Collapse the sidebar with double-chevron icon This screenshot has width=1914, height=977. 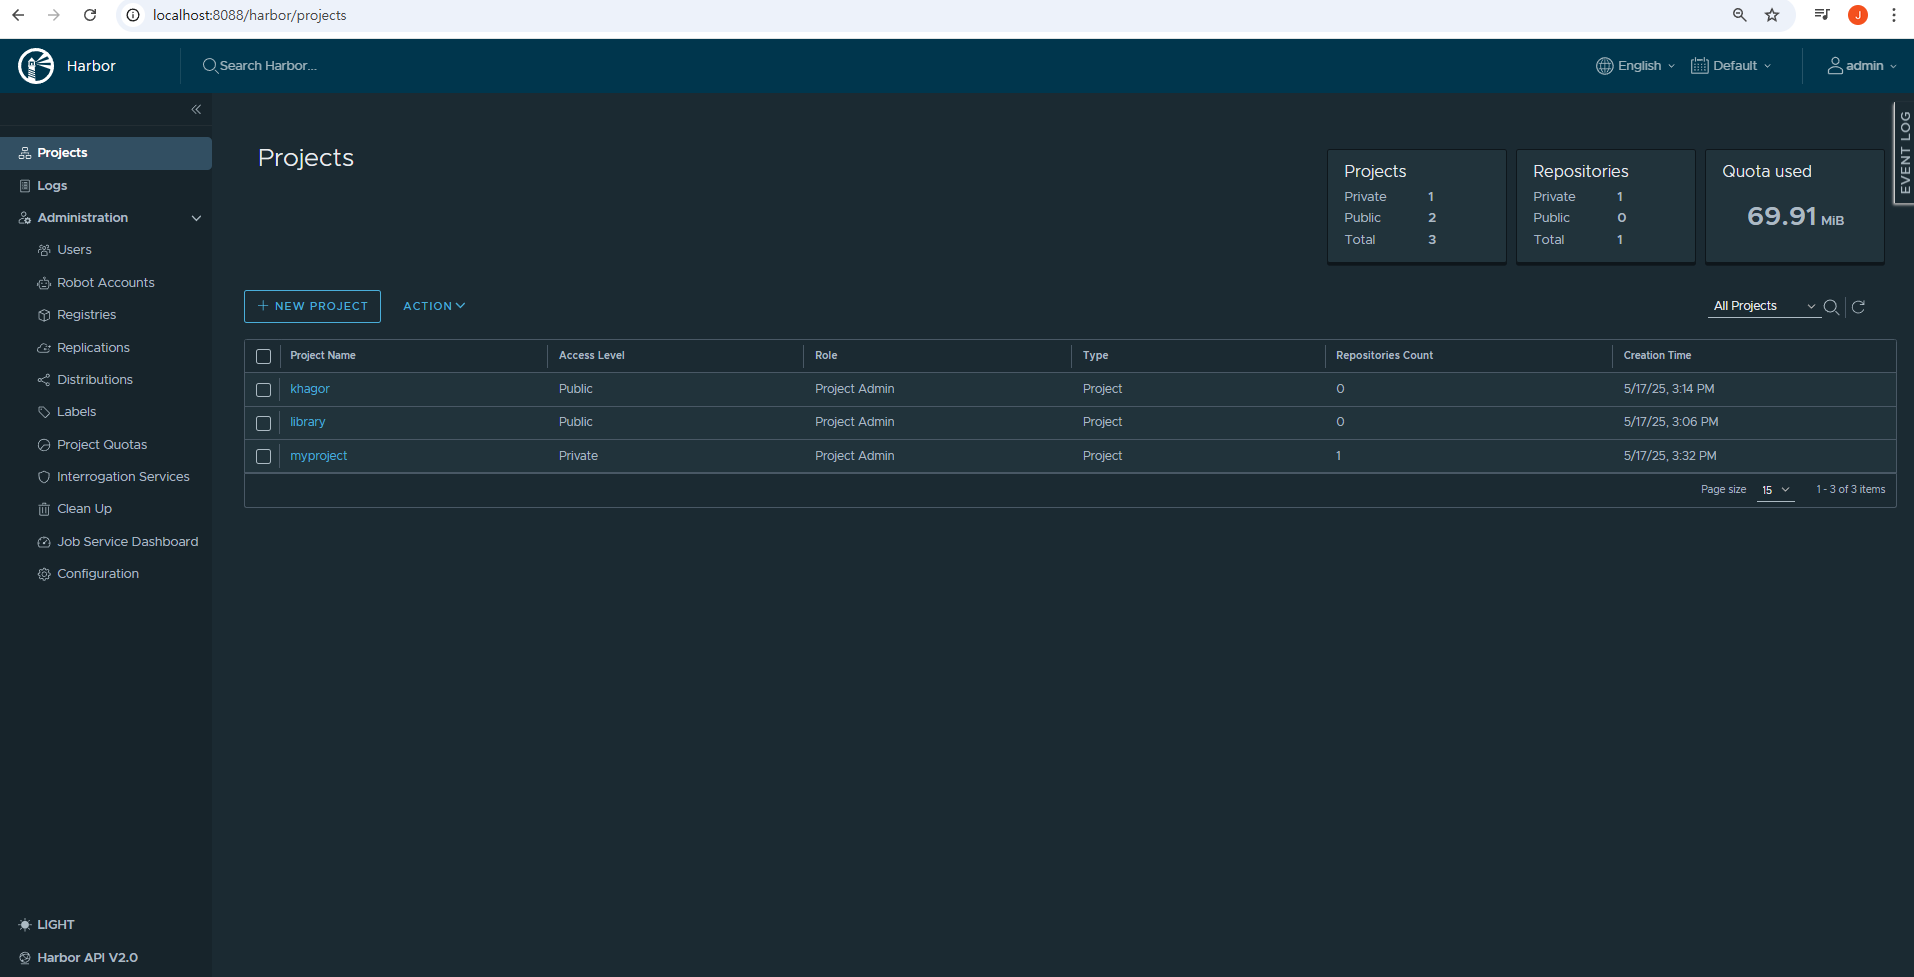[x=196, y=109]
